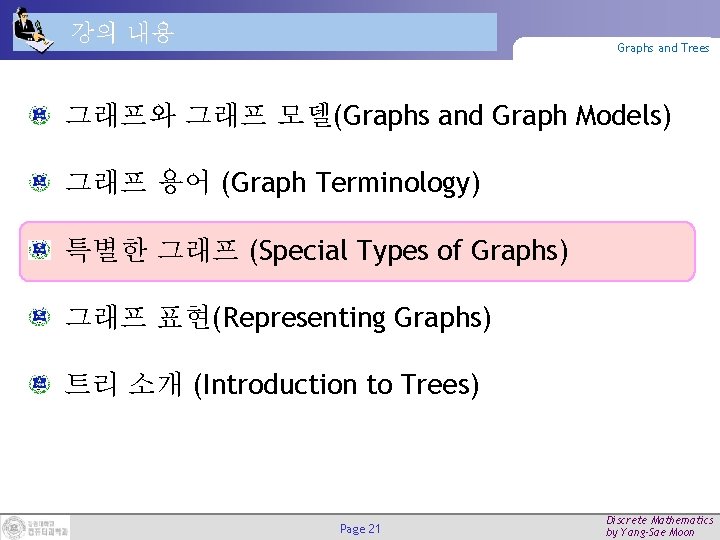
Task: Click the university logo in footer
Action: coord(35,527)
